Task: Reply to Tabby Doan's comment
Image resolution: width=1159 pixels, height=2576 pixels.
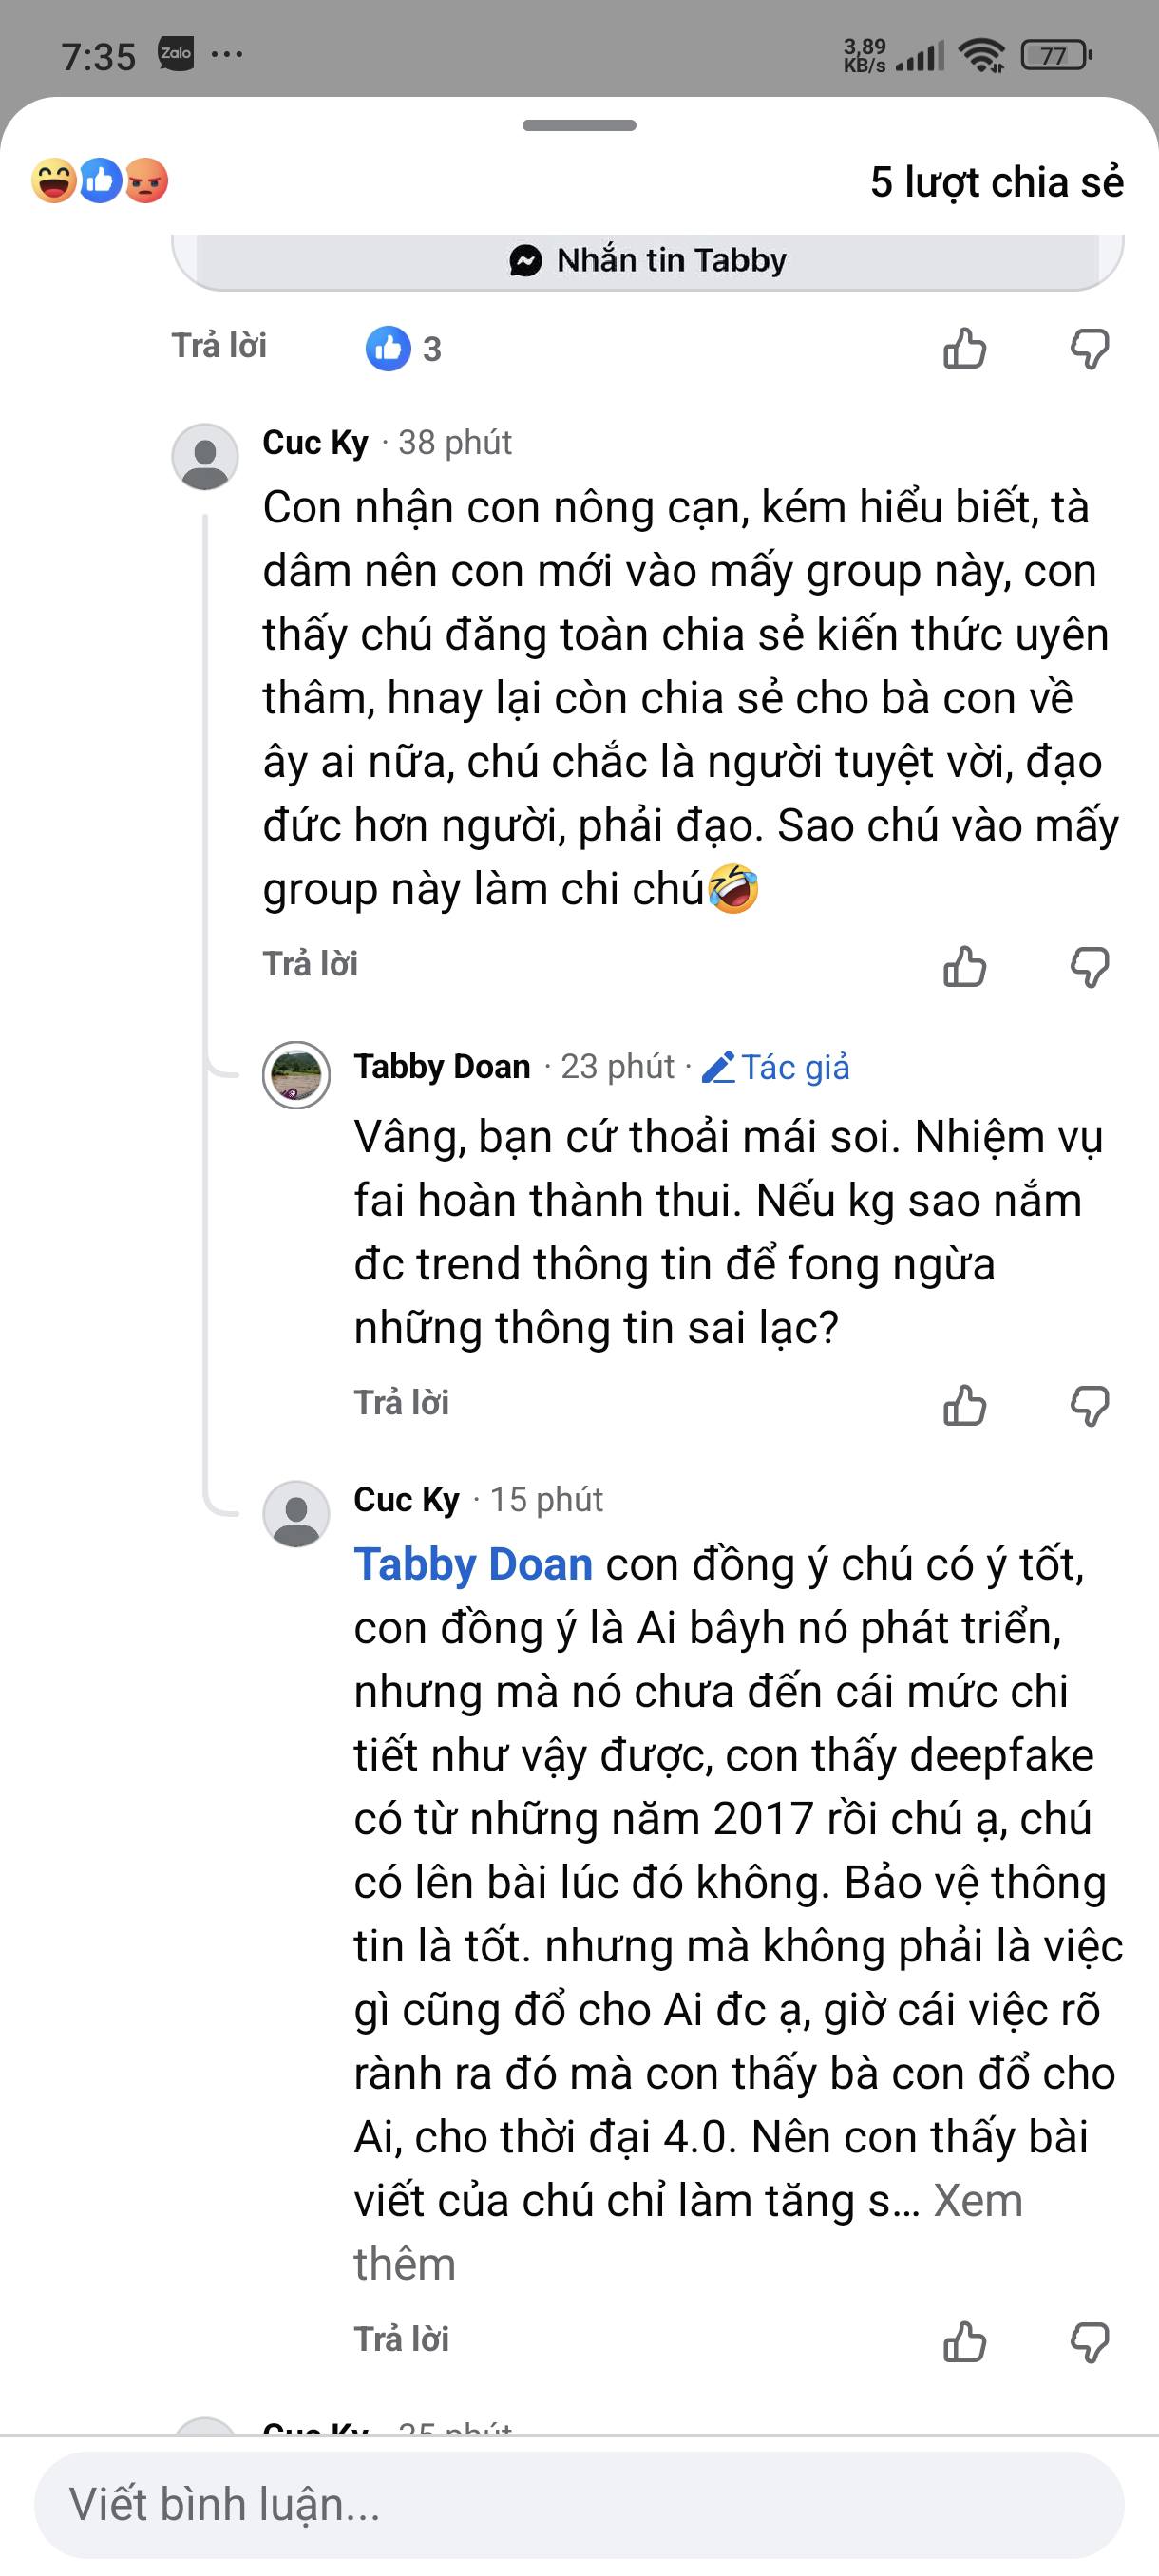Action: (401, 1403)
